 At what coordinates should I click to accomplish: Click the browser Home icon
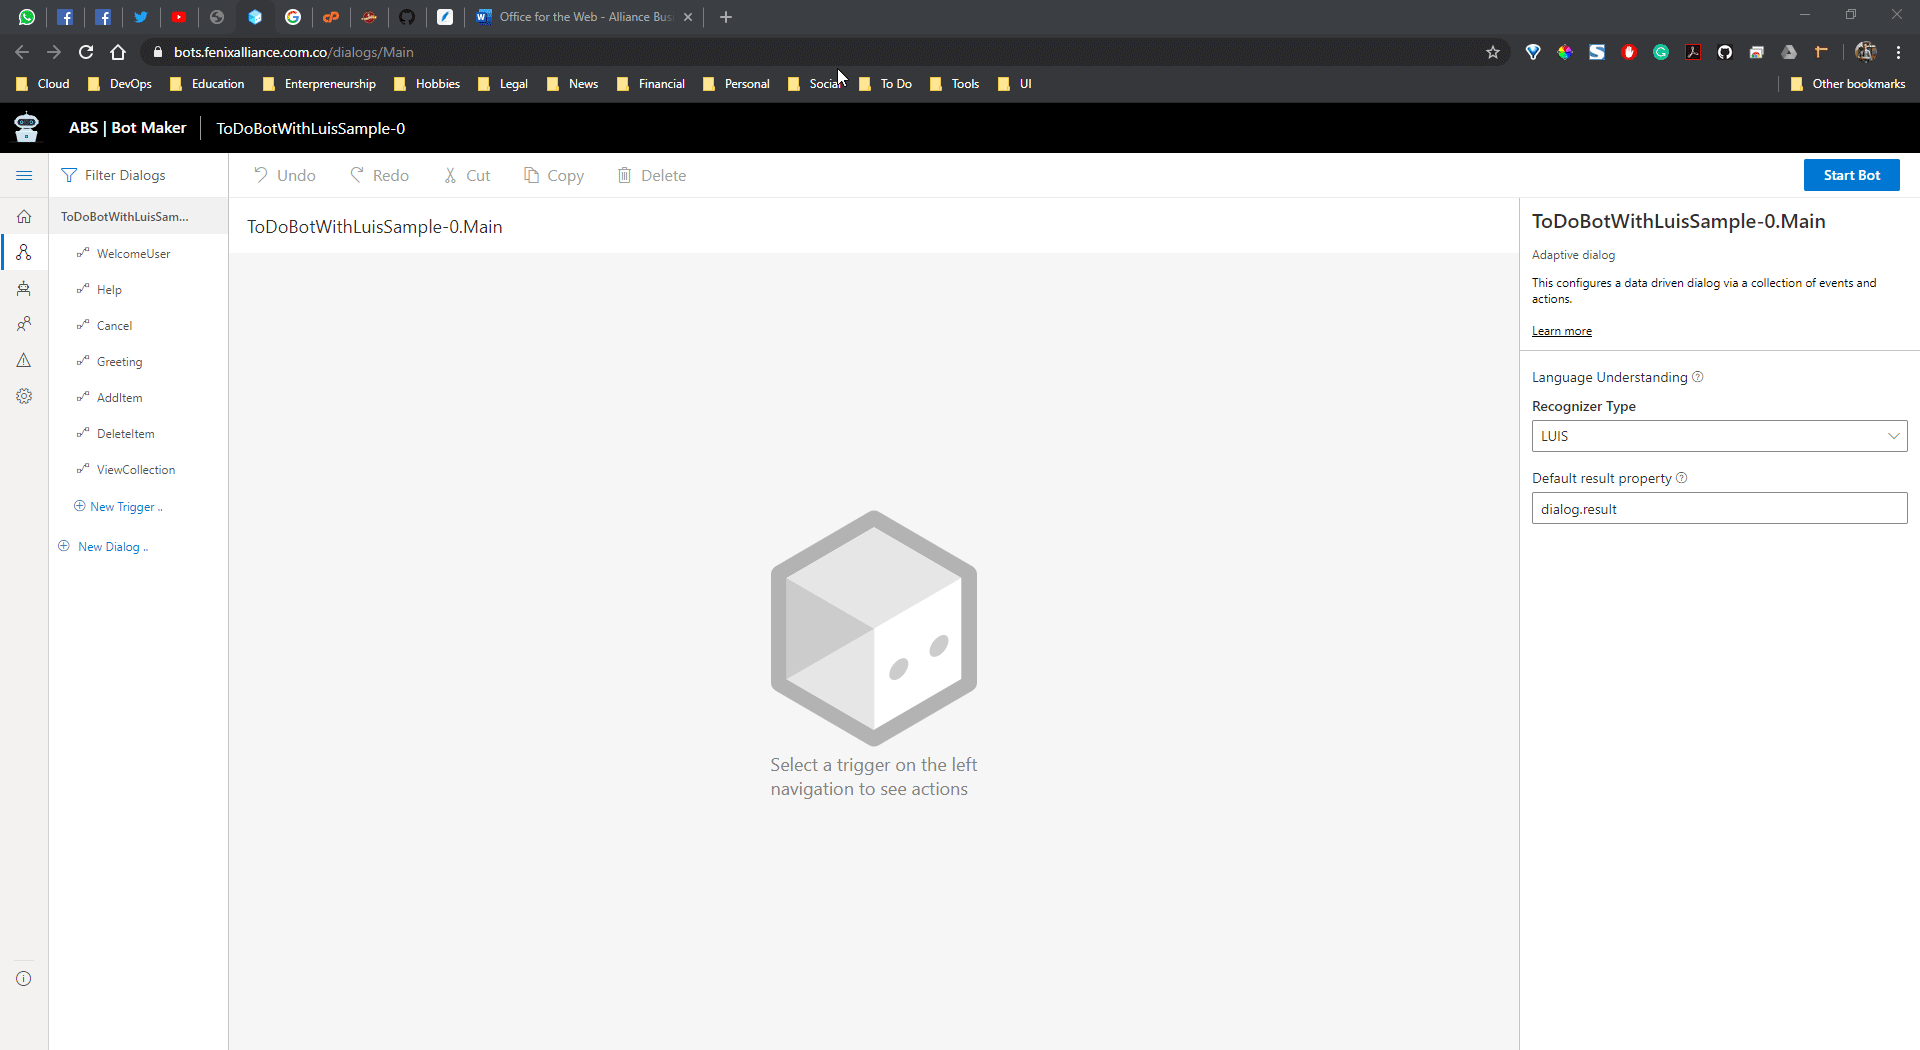(x=118, y=52)
